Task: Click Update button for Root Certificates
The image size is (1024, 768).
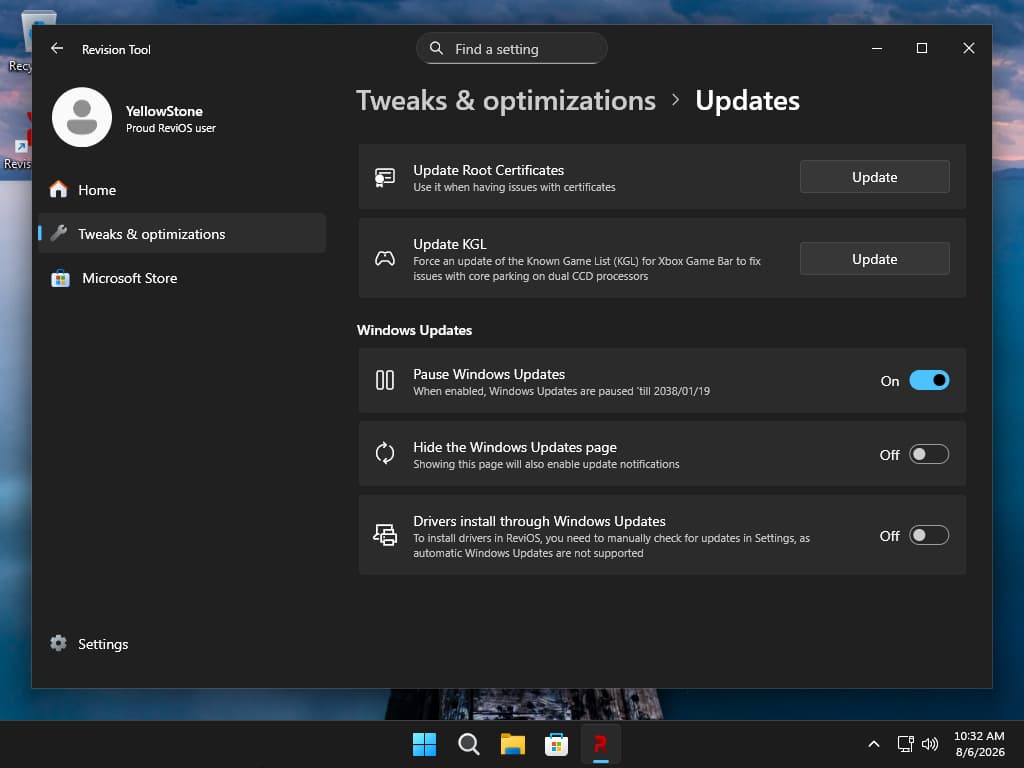Action: tap(874, 177)
